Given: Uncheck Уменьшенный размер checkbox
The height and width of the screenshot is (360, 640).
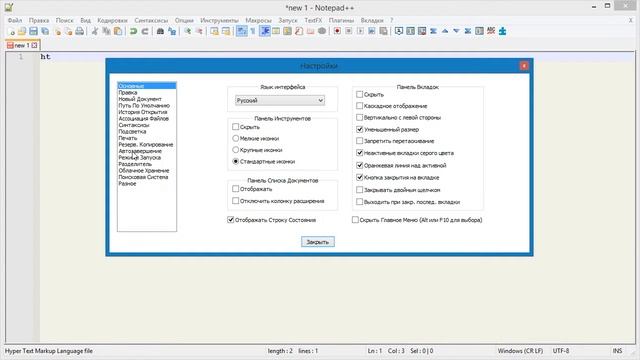Looking at the screenshot, I should [x=360, y=129].
